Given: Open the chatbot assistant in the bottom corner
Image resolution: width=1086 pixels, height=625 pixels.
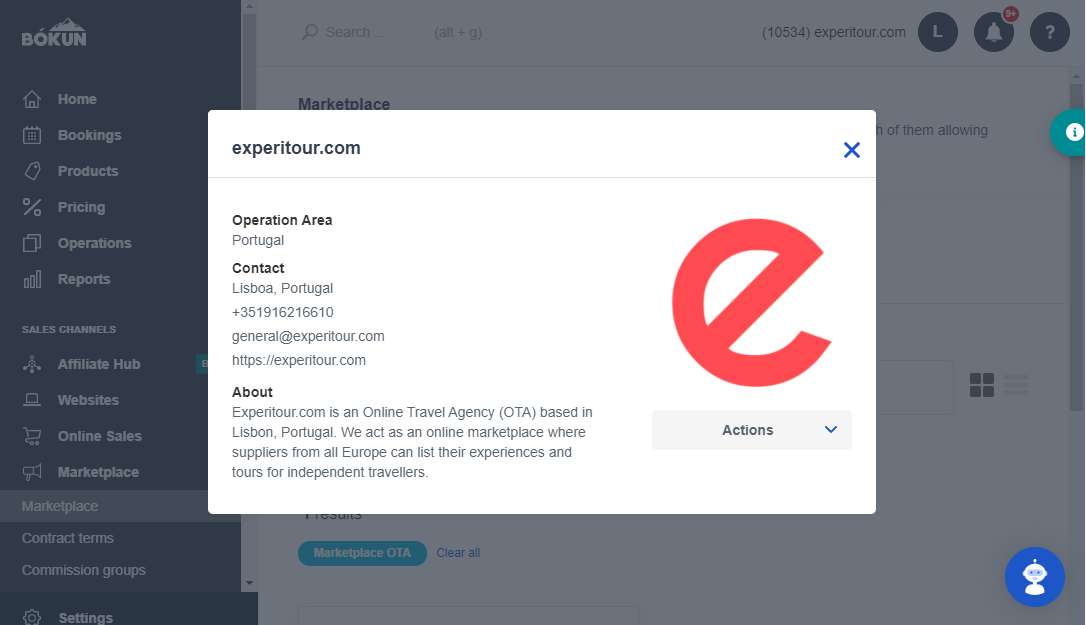Looking at the screenshot, I should (x=1034, y=577).
